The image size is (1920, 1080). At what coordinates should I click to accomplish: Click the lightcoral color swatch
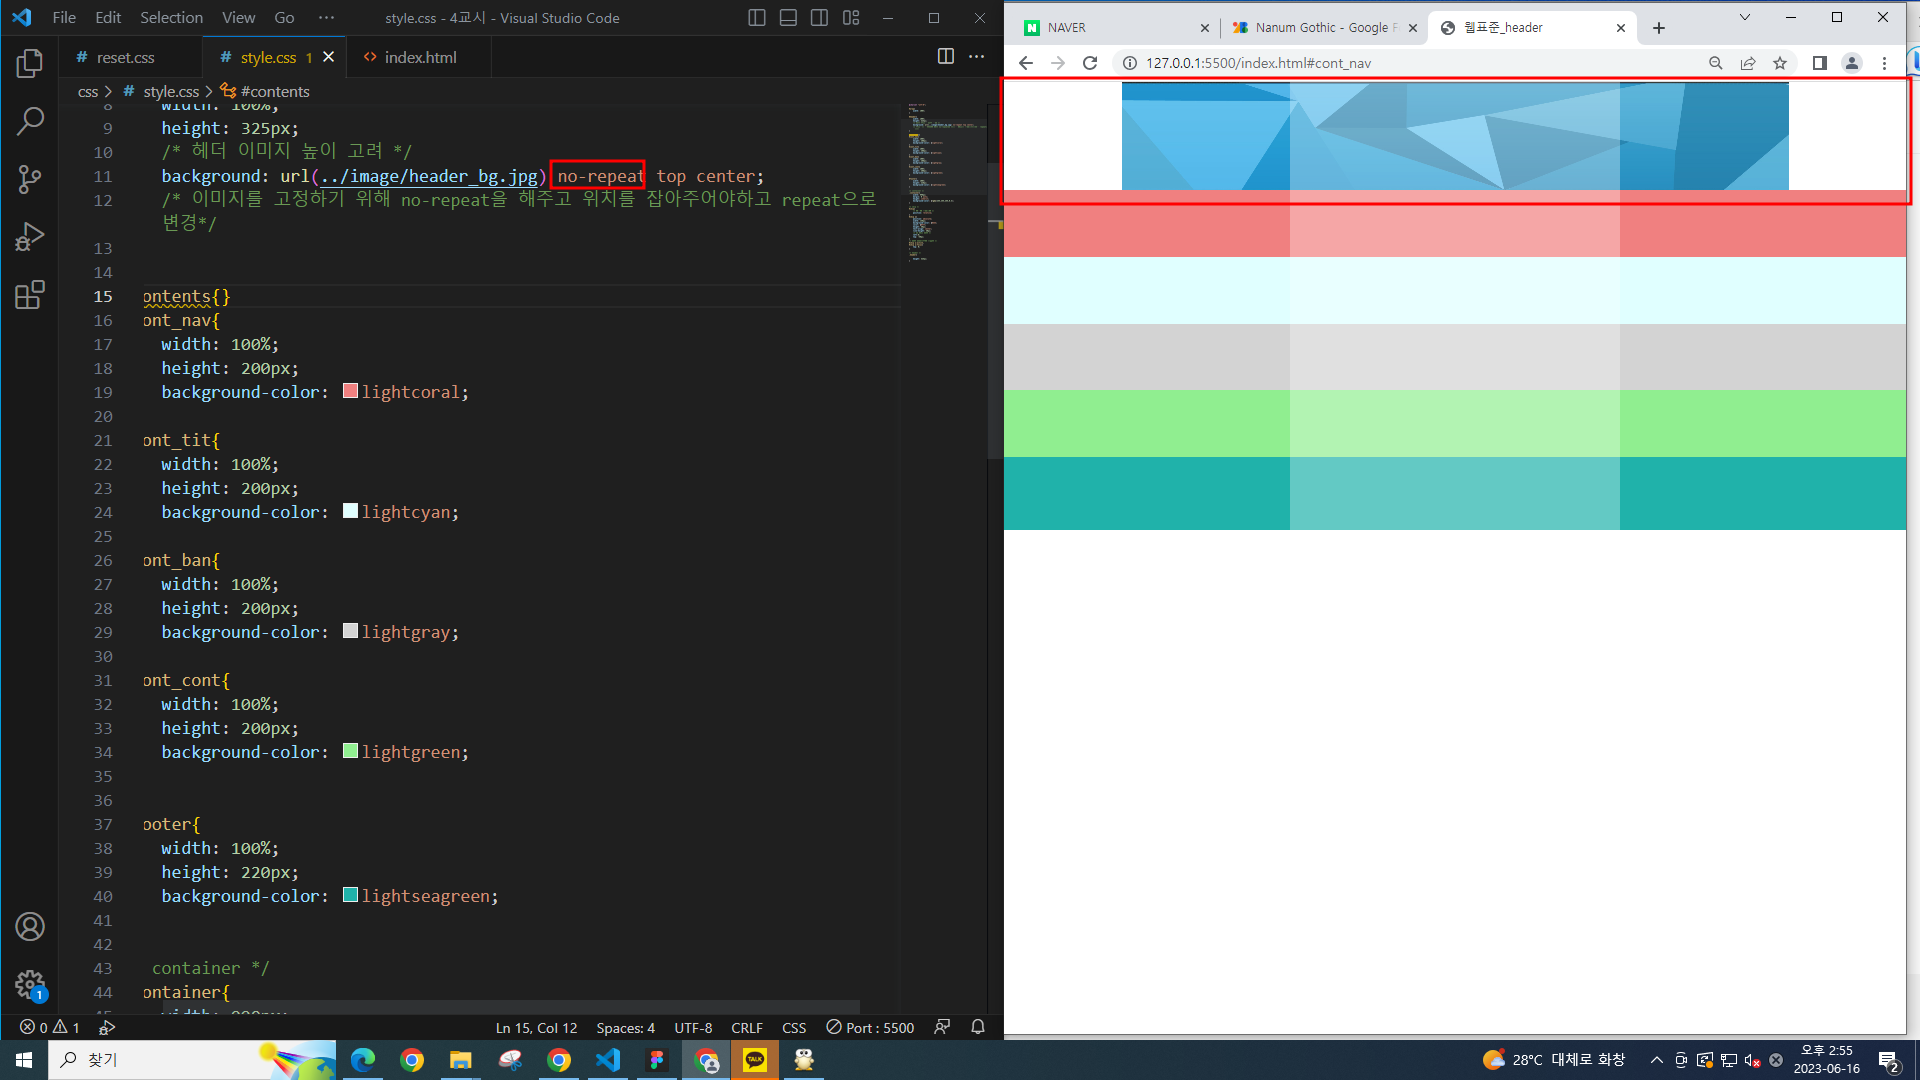point(350,391)
